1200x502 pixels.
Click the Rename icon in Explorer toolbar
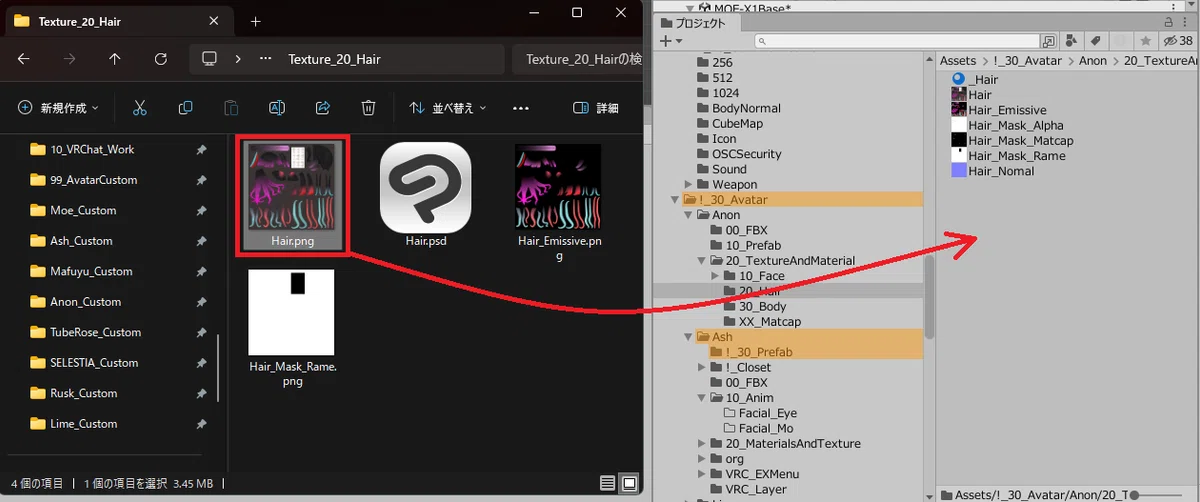[277, 108]
